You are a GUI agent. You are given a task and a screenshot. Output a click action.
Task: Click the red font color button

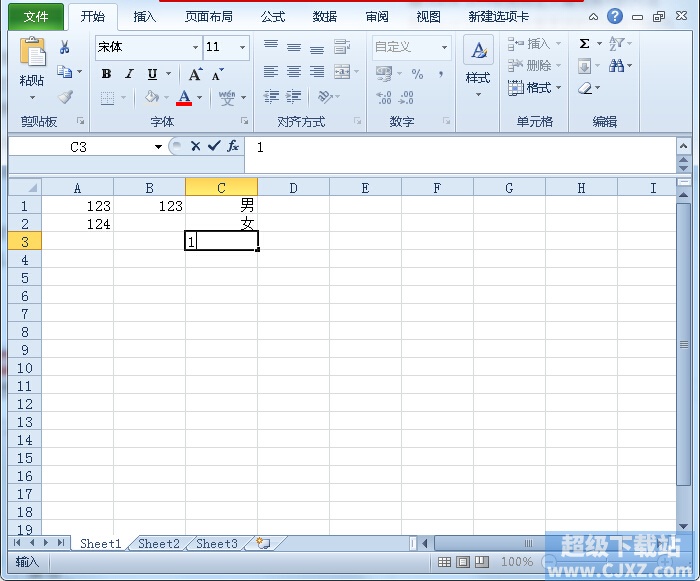(x=184, y=98)
